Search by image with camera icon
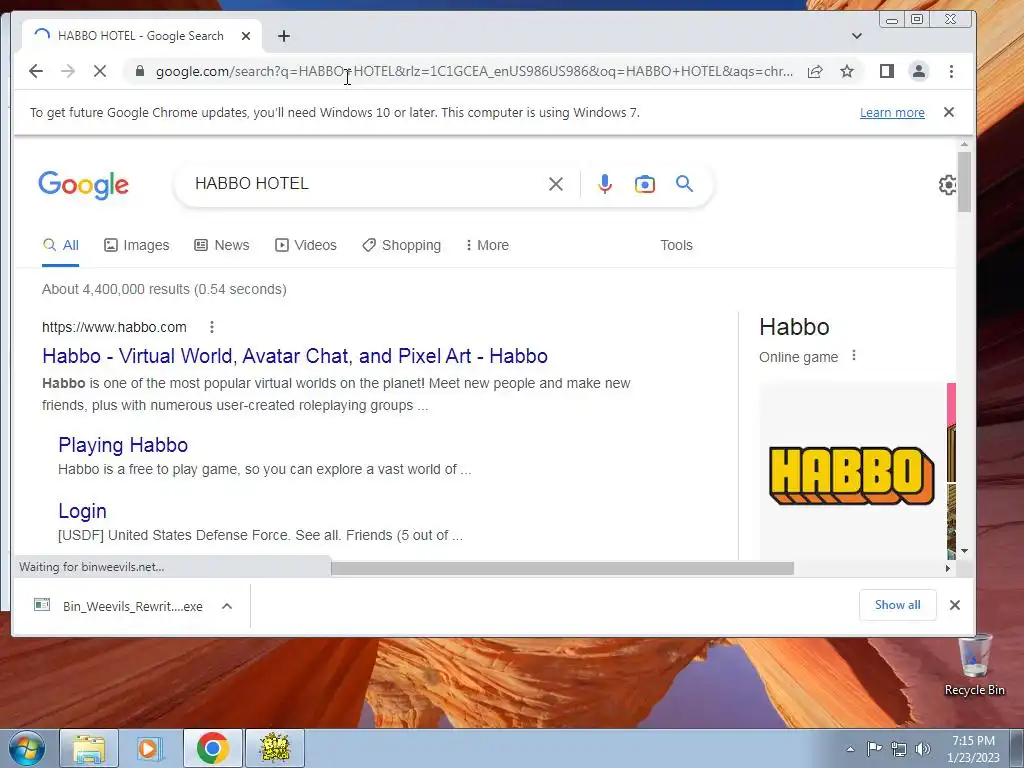The width and height of the screenshot is (1024, 768). point(645,184)
